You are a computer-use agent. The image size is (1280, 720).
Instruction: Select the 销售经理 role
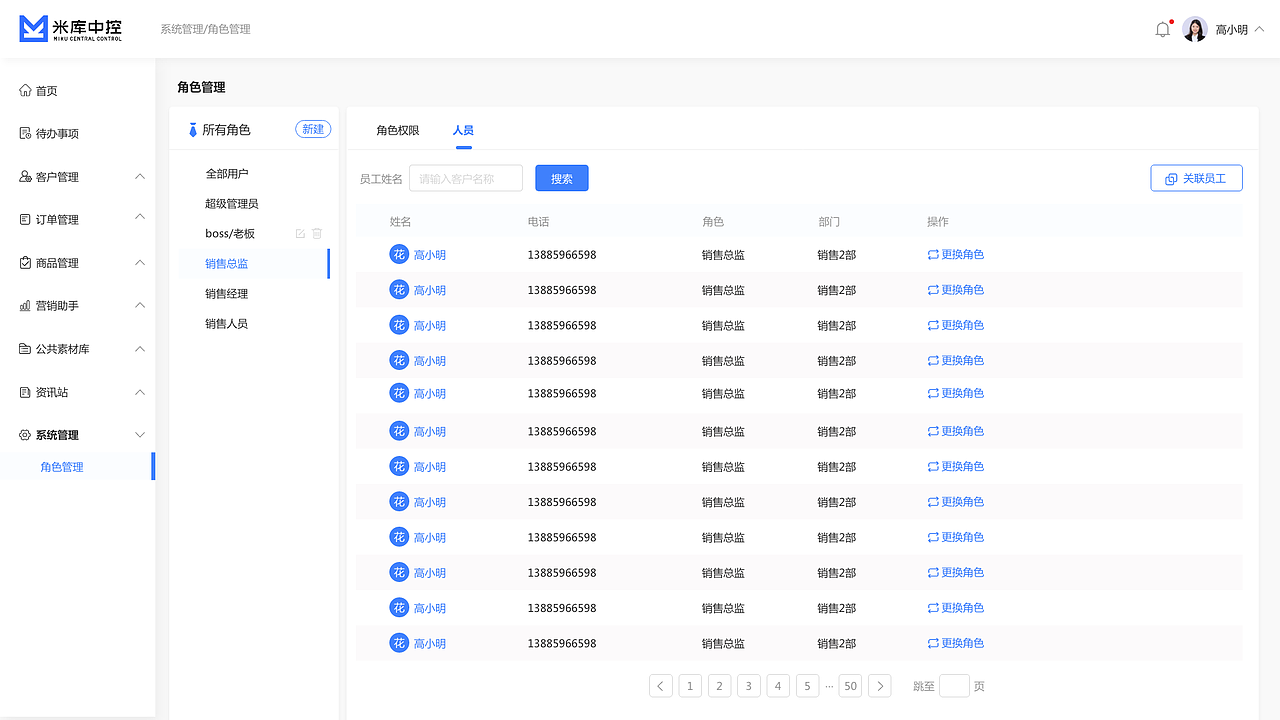click(x=227, y=294)
